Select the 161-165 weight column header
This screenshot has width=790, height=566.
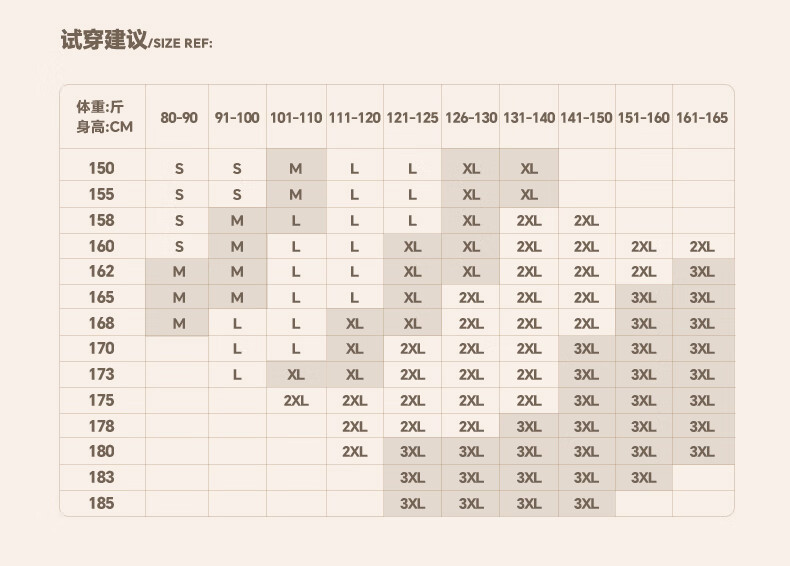pyautogui.click(x=702, y=118)
